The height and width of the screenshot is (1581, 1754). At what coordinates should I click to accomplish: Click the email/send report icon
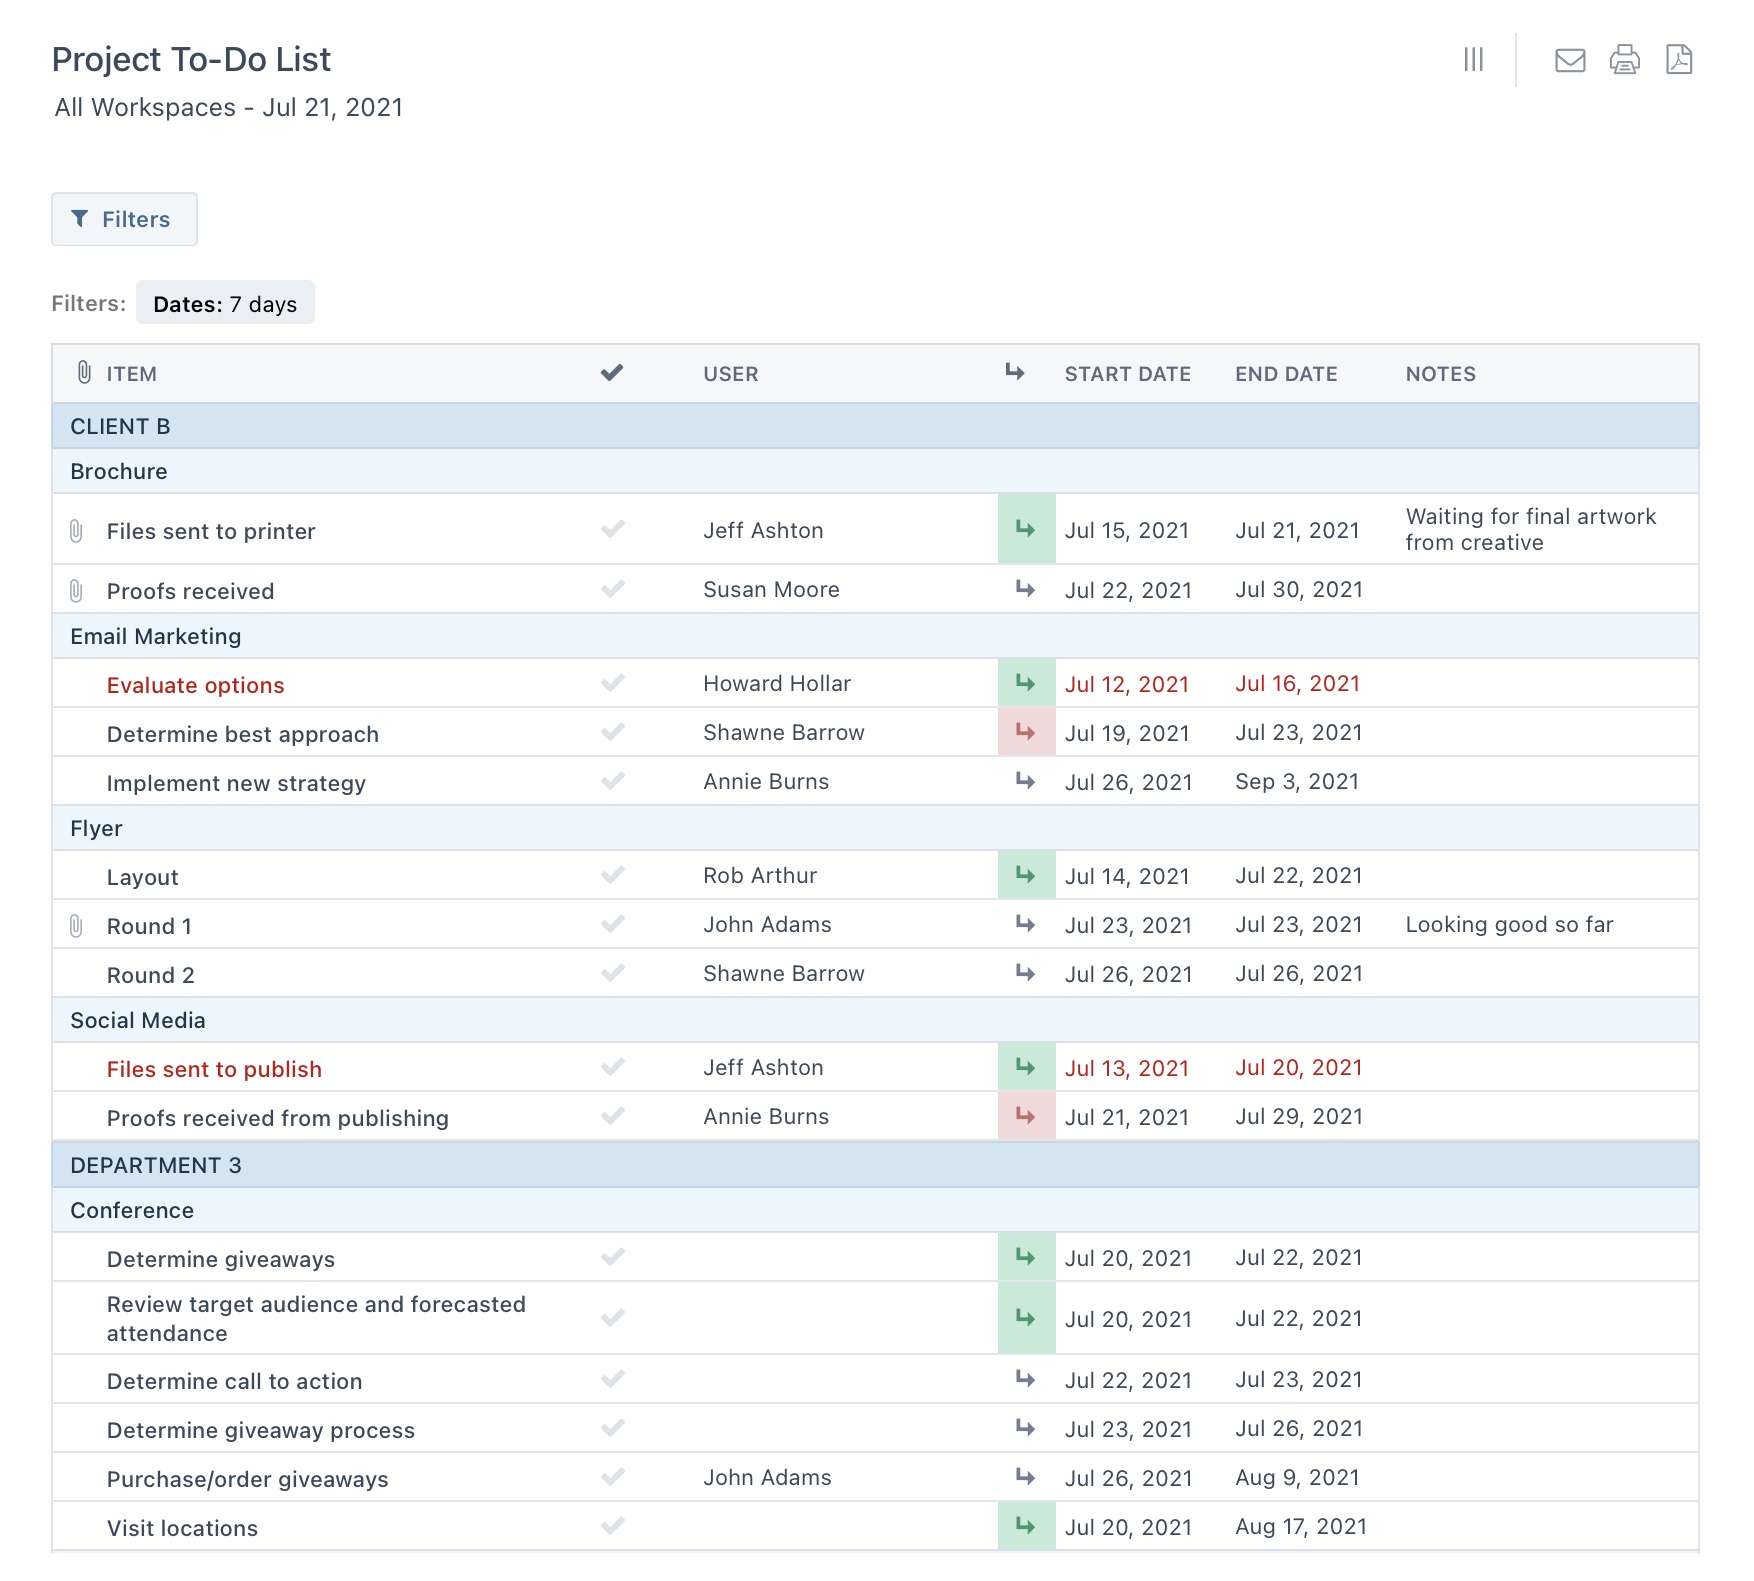1569,60
